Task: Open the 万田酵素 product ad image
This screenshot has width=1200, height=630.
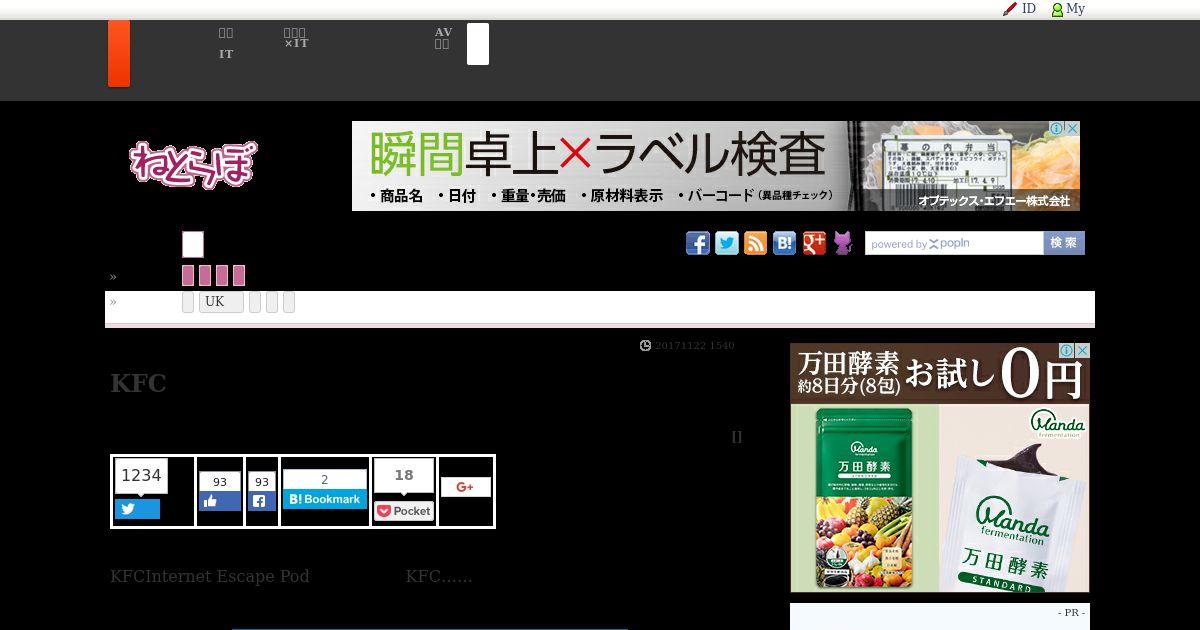Action: pyautogui.click(x=940, y=468)
